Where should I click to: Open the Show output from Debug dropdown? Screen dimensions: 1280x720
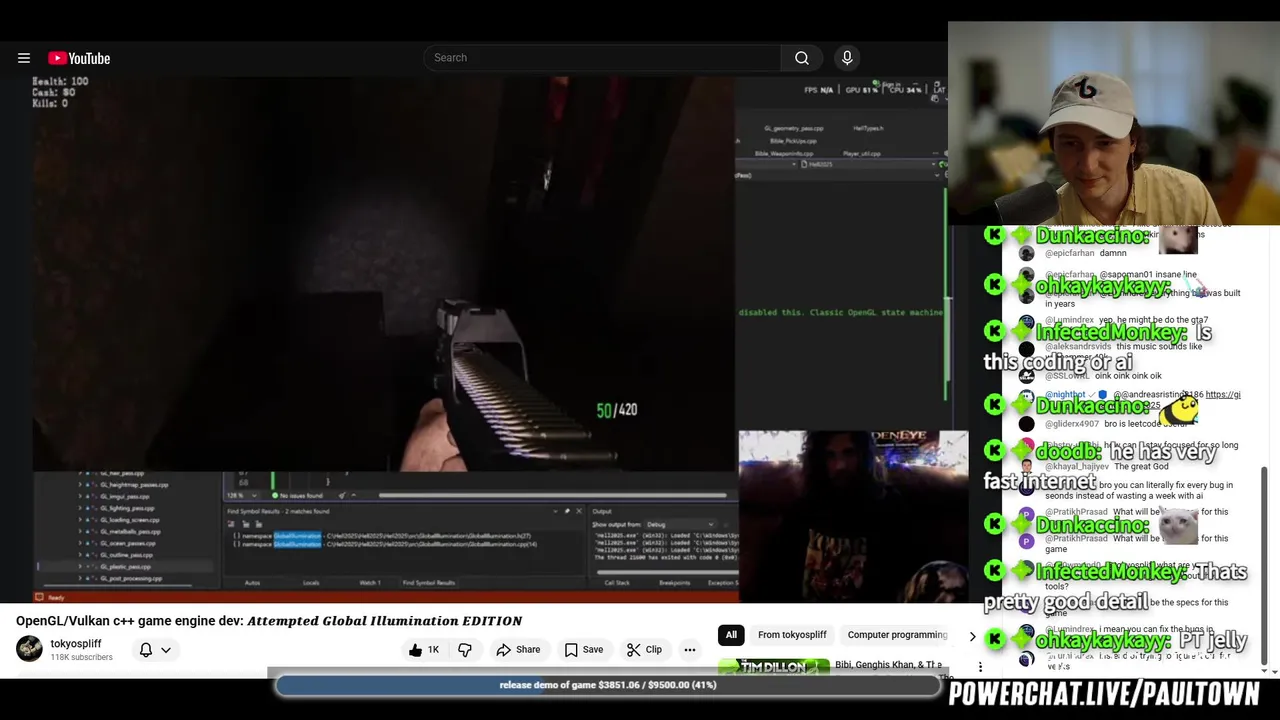(x=680, y=524)
